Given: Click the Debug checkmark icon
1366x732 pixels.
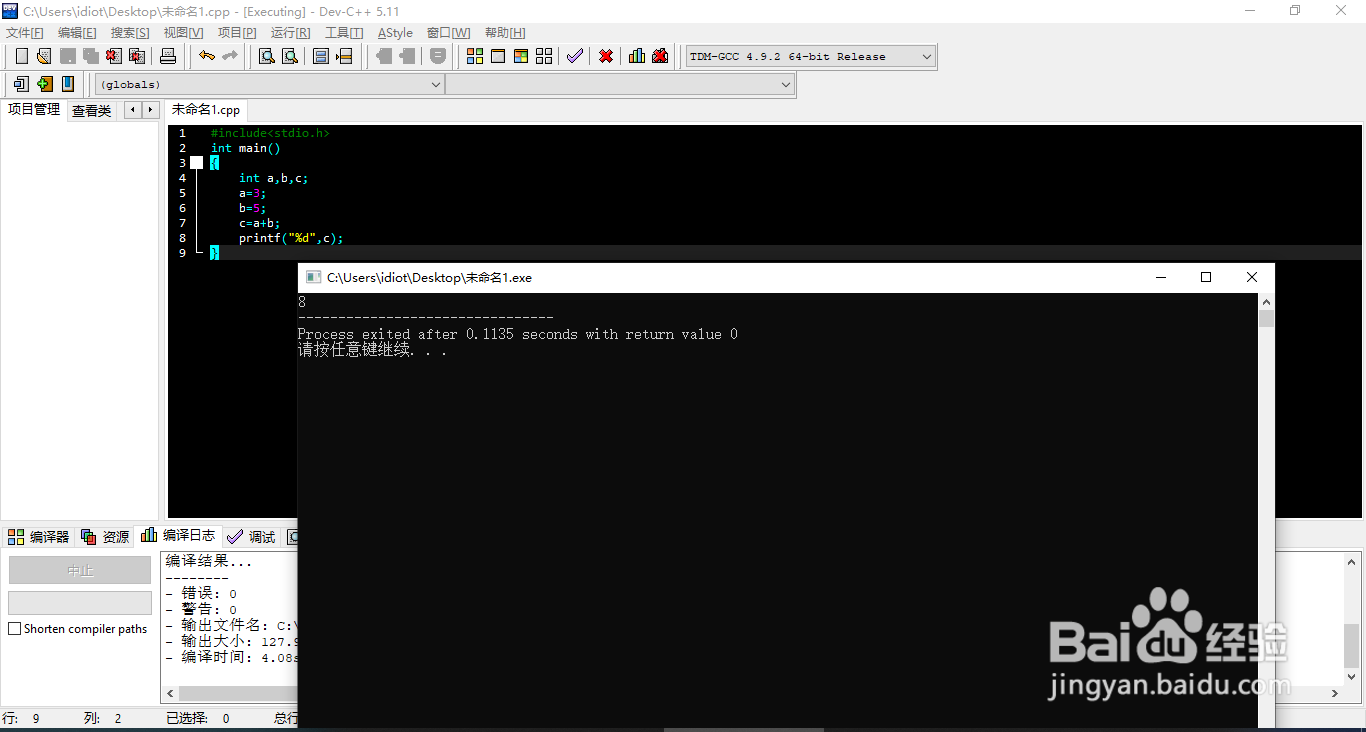Looking at the screenshot, I should coord(574,56).
